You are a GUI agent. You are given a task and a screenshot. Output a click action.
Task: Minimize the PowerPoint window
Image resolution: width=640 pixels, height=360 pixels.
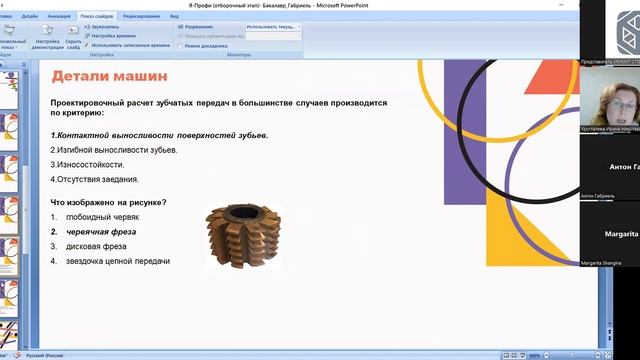point(562,5)
